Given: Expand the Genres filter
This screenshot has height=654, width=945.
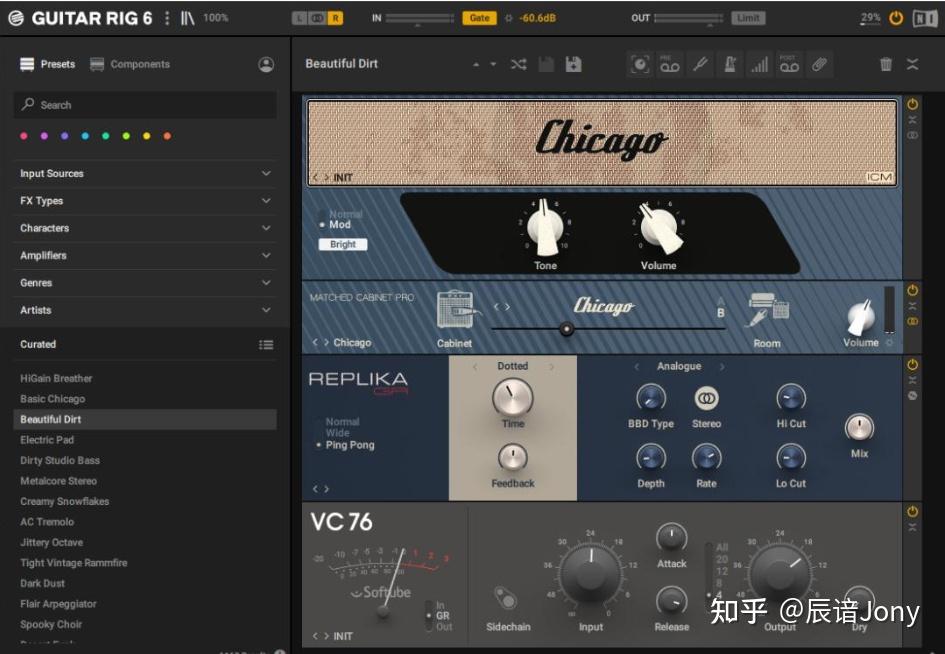Looking at the screenshot, I should [x=145, y=283].
